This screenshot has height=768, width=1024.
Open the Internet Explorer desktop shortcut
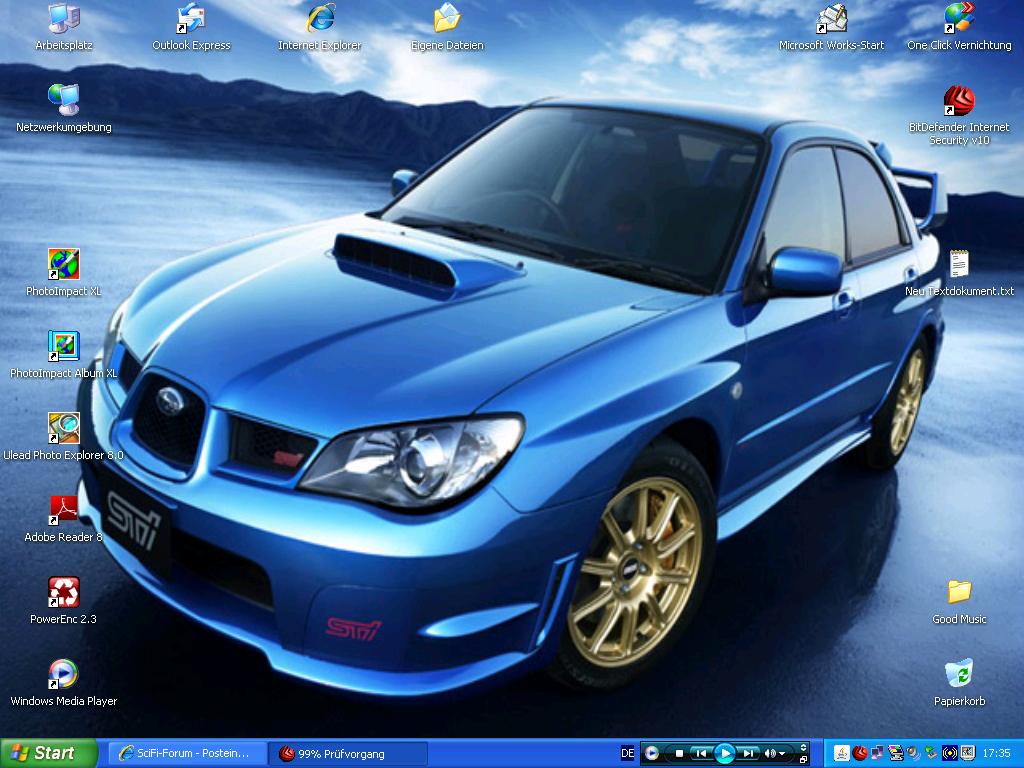[320, 18]
